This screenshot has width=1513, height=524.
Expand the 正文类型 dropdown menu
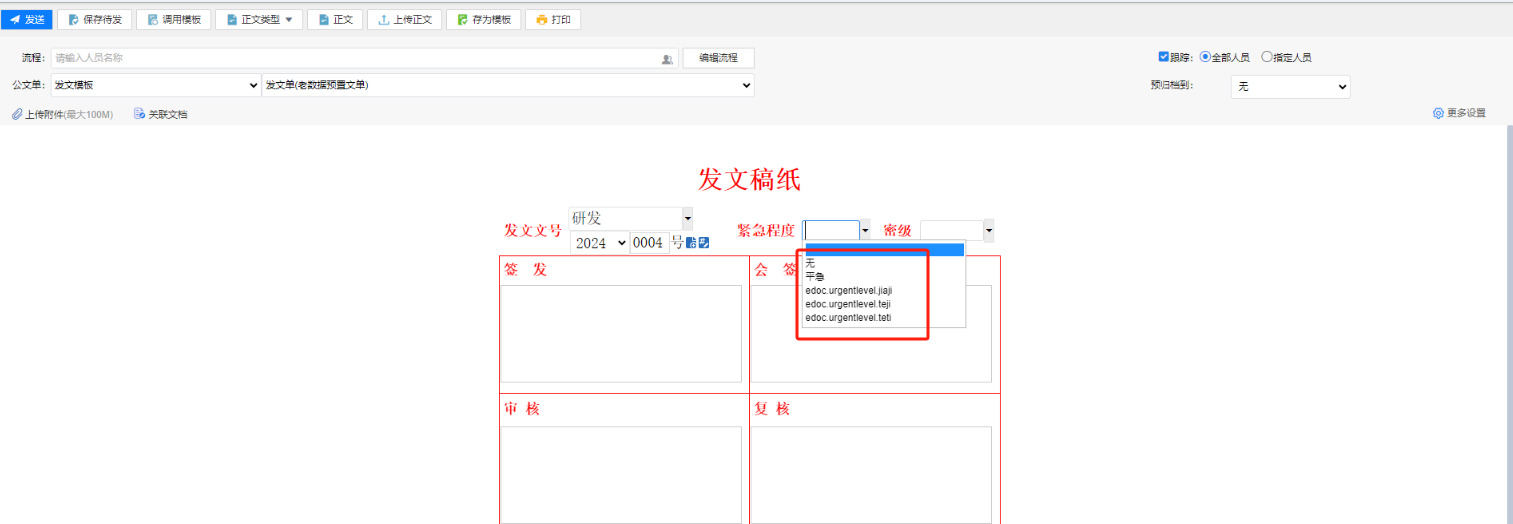tap(288, 20)
